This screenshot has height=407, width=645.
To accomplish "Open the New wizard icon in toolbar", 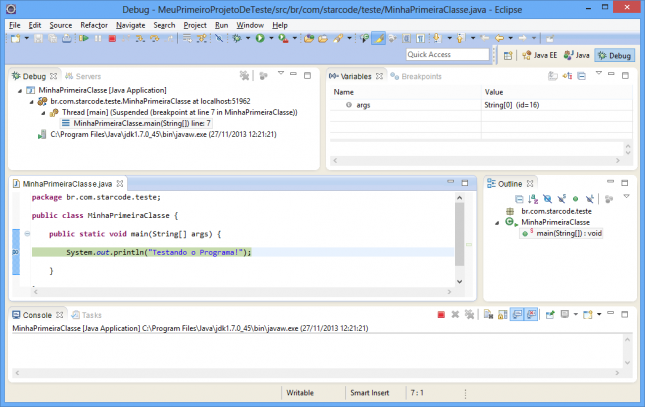I will (x=16, y=38).
